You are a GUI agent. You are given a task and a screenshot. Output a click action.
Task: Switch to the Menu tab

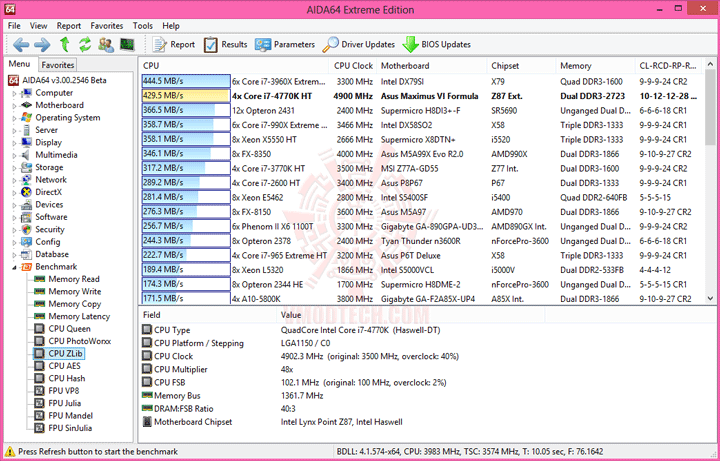click(x=19, y=64)
